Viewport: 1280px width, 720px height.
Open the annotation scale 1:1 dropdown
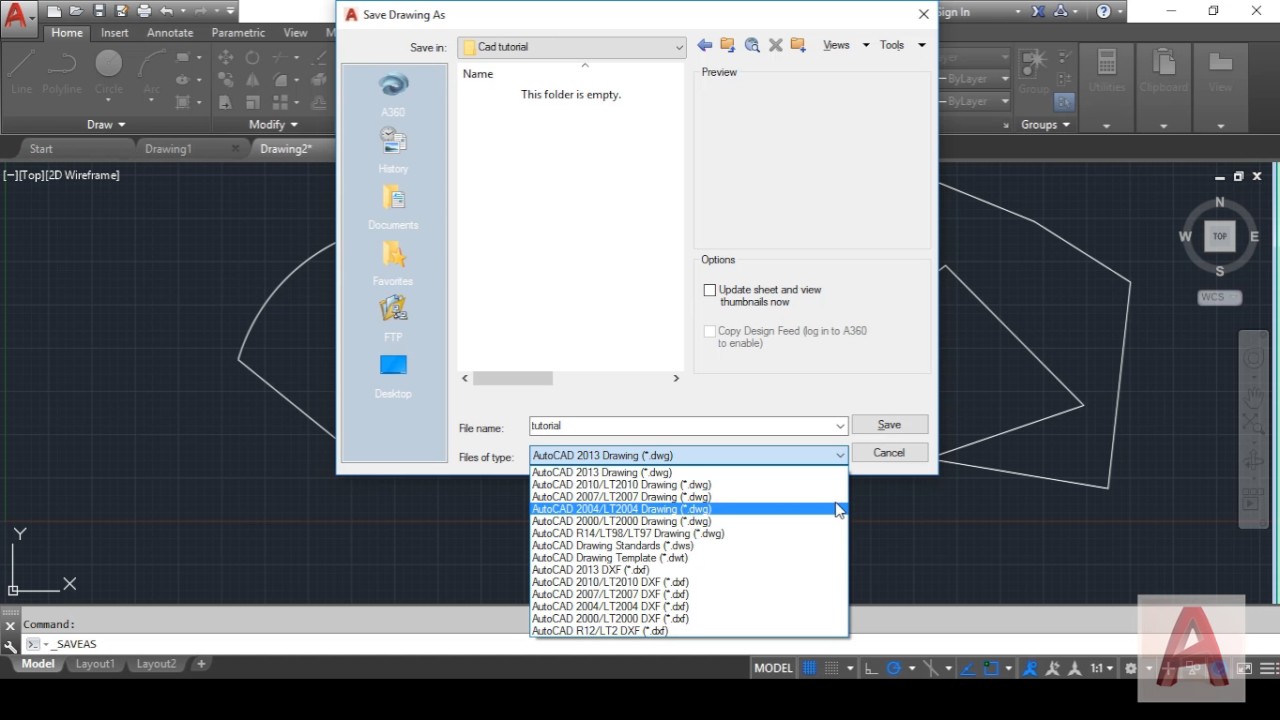1102,668
